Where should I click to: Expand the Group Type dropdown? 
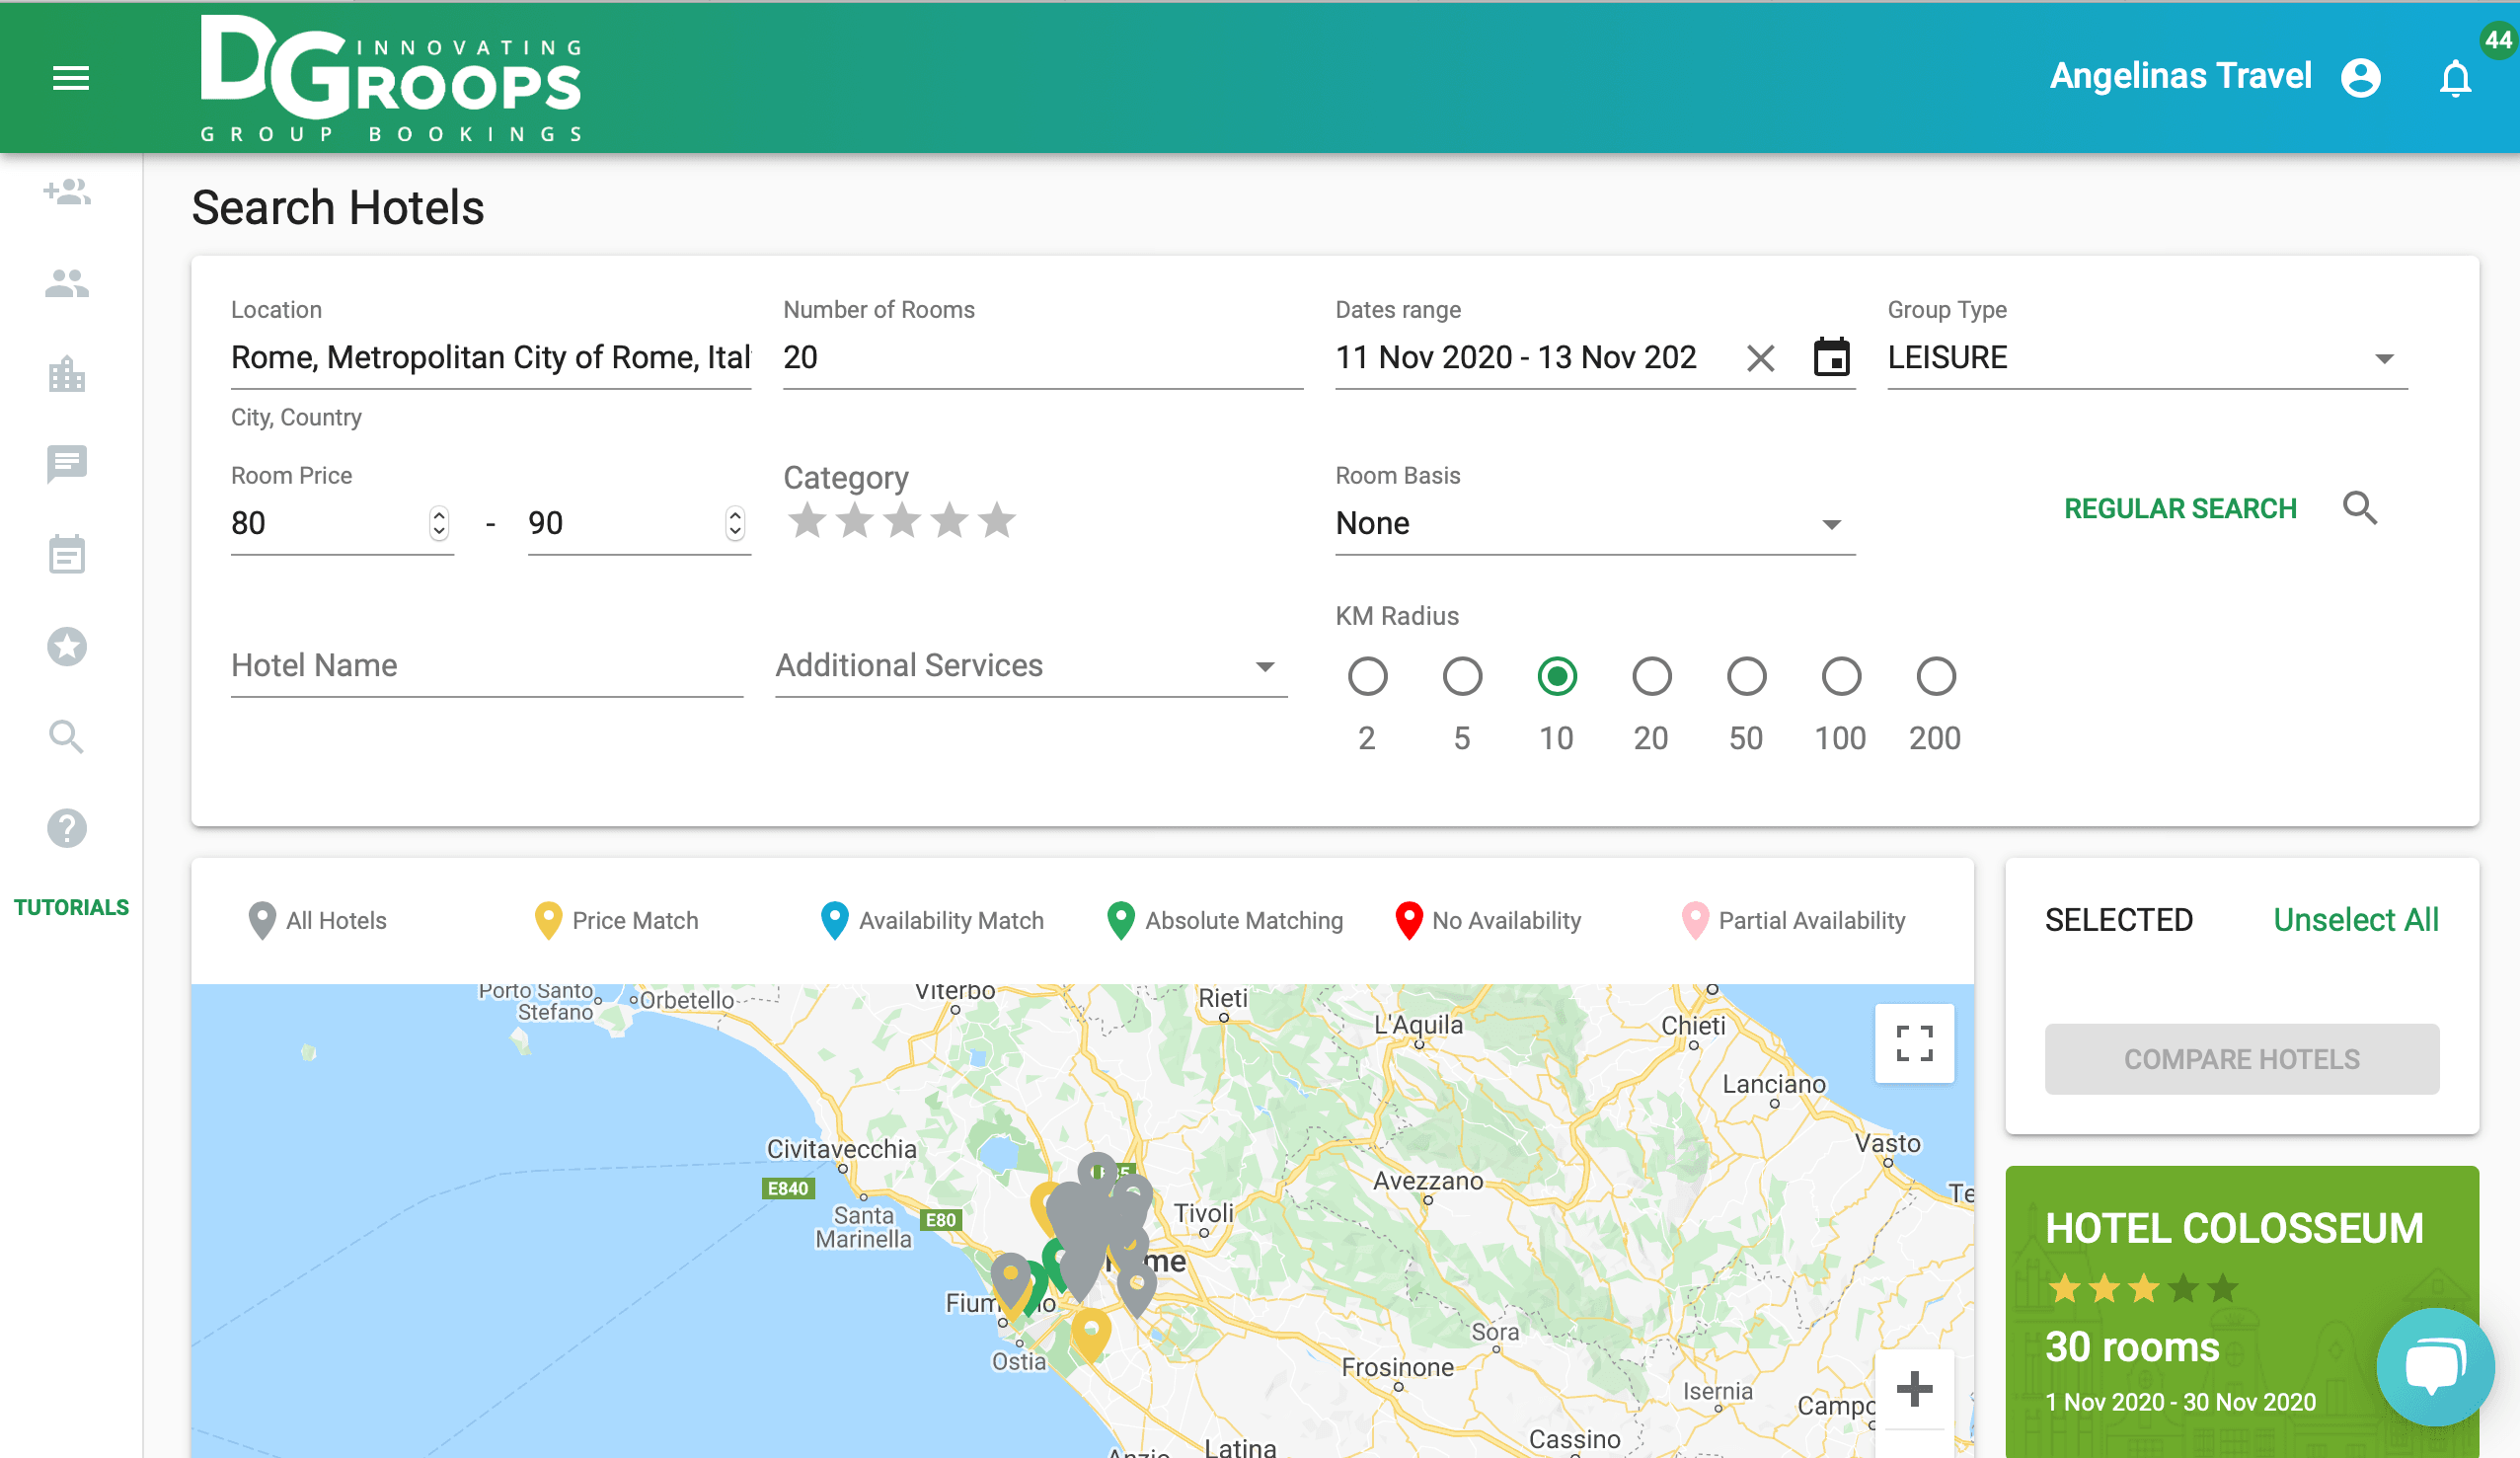[x=2145, y=358]
